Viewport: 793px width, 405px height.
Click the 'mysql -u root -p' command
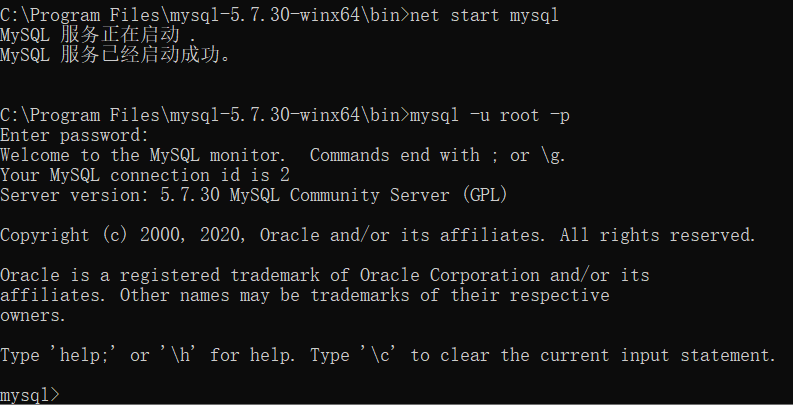[490, 115]
